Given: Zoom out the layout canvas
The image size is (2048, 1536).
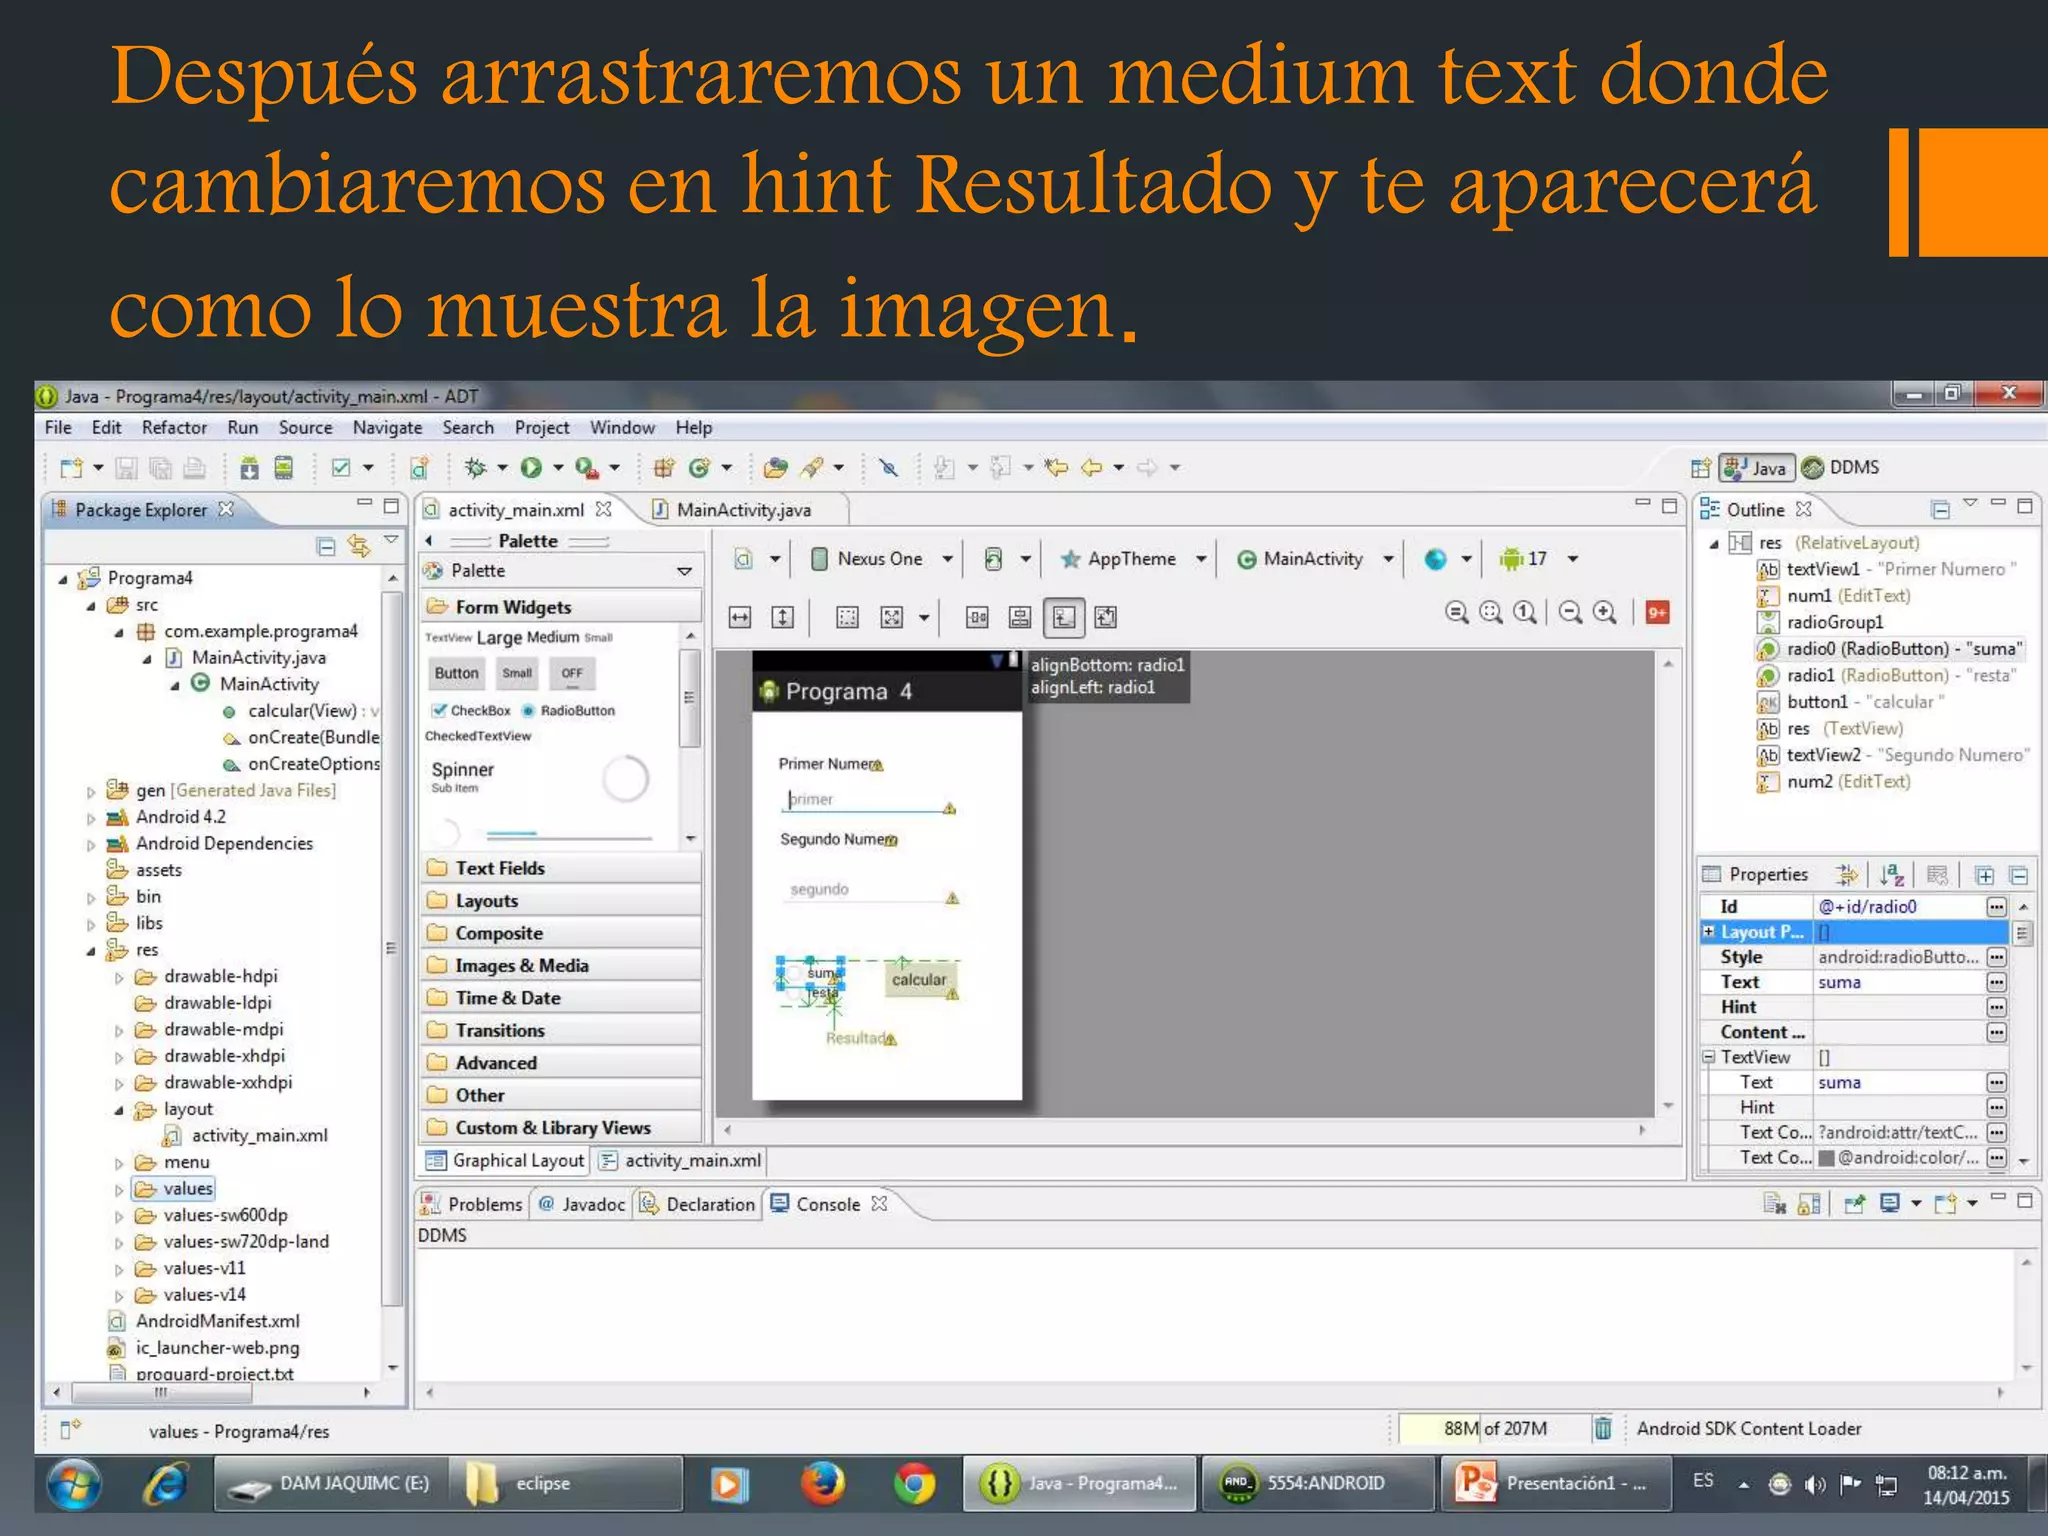Looking at the screenshot, I should 1571,612.
